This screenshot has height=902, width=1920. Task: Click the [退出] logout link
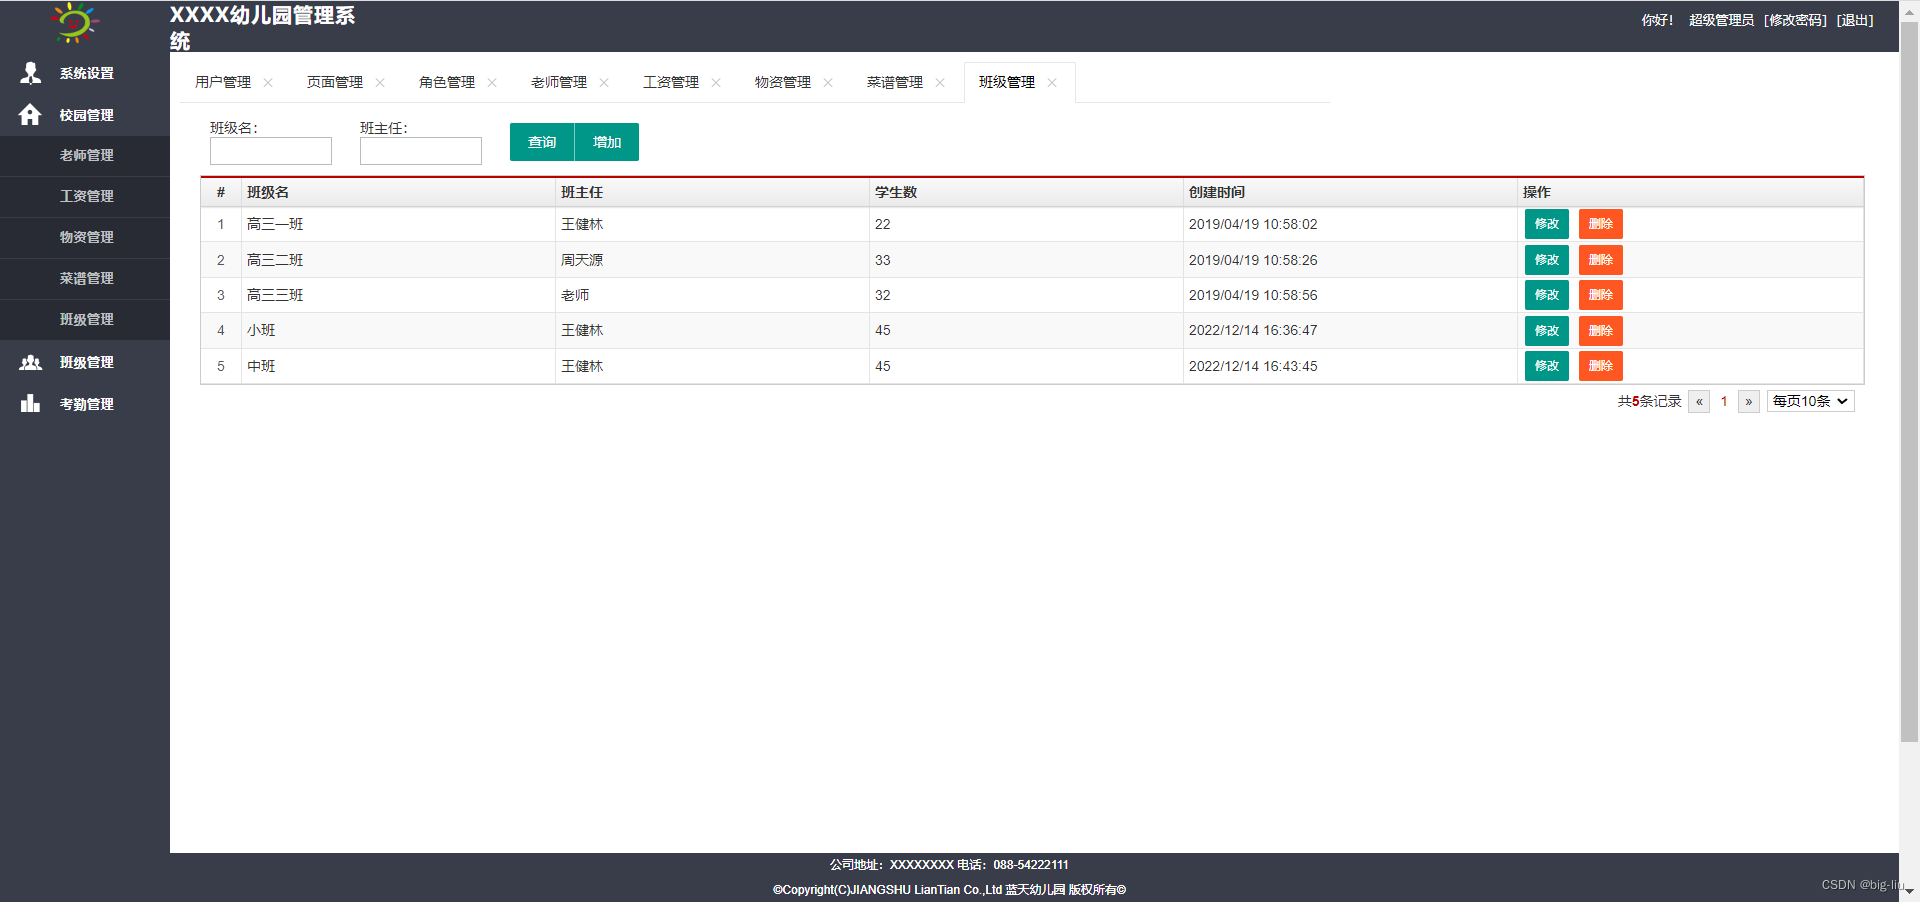(1855, 20)
